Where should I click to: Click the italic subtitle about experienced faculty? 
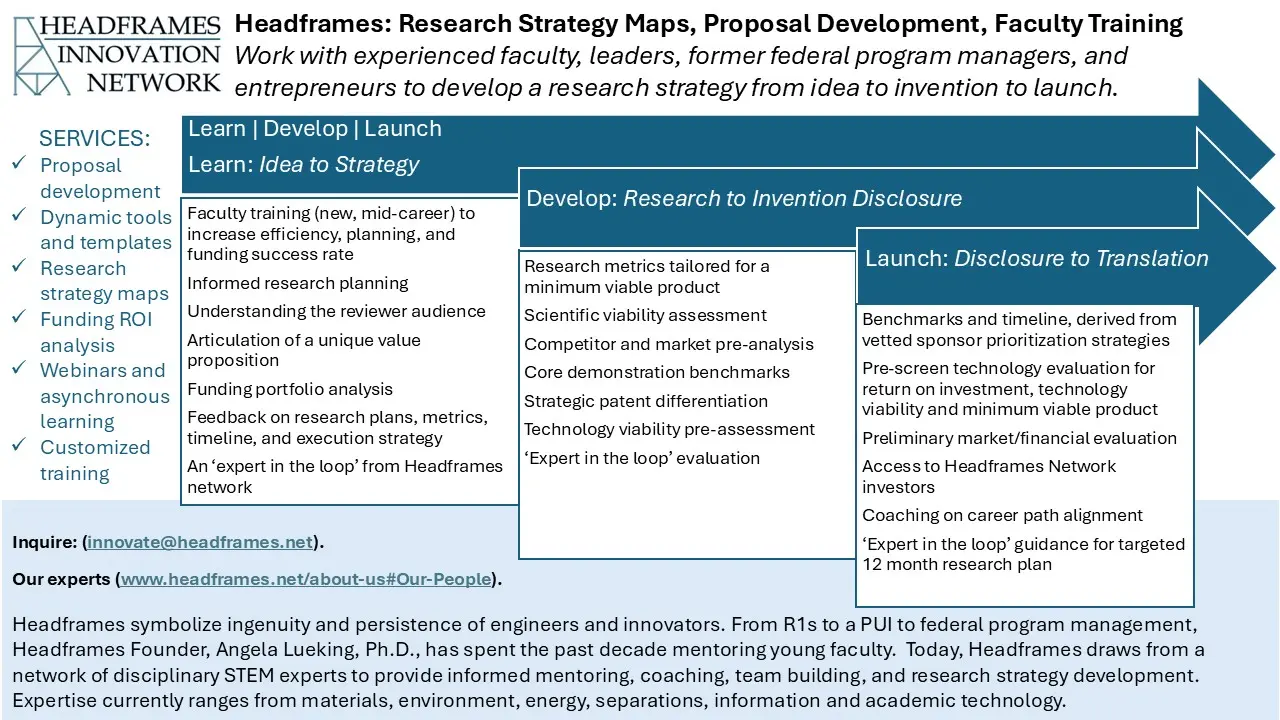pyautogui.click(x=682, y=72)
